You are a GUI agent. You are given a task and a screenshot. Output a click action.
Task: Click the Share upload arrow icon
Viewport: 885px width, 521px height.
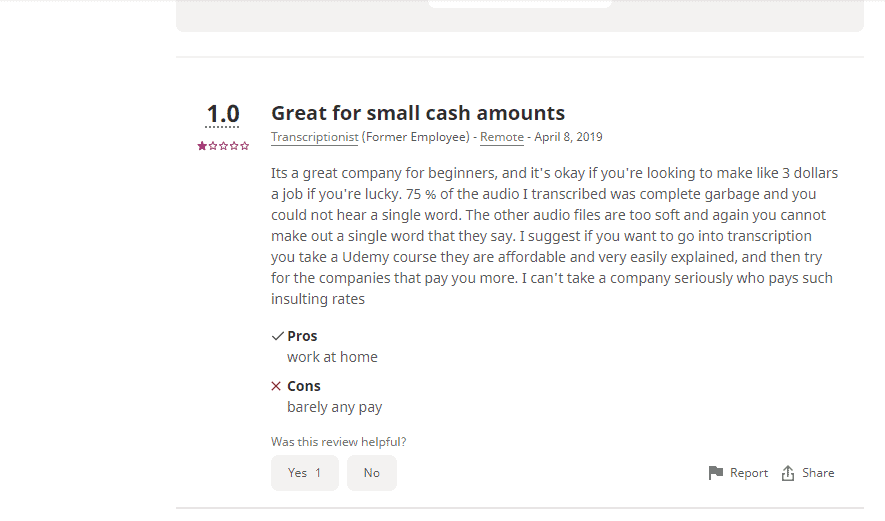point(788,473)
